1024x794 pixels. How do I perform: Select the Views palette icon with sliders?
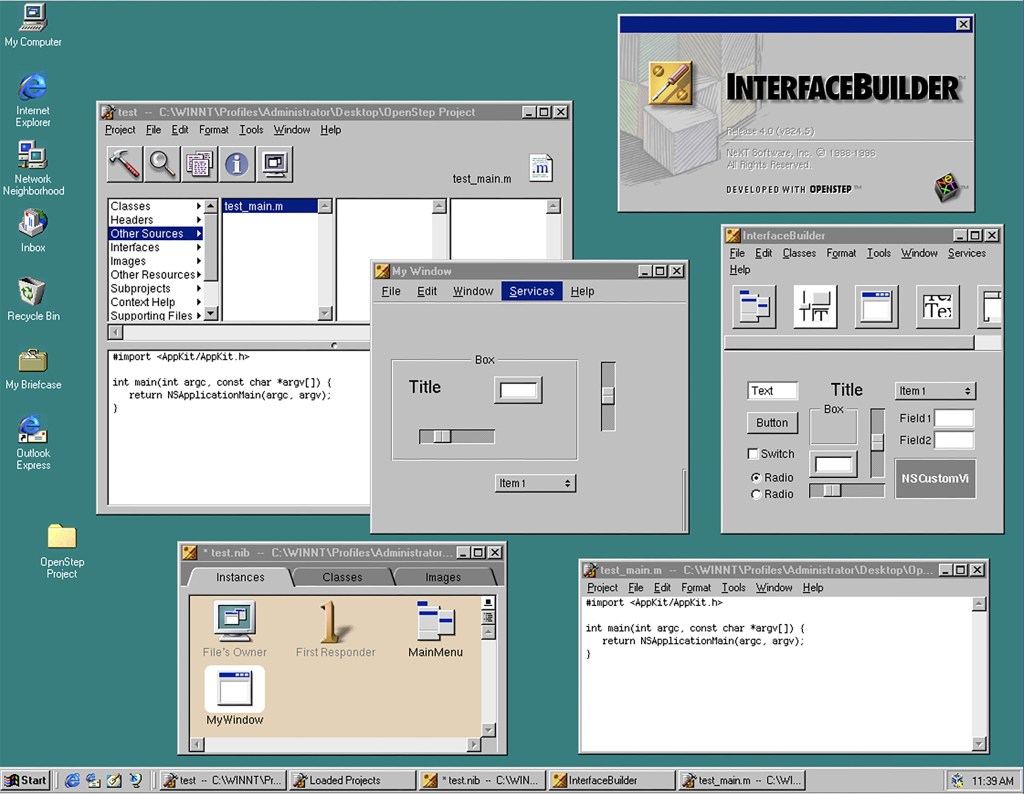coord(815,306)
